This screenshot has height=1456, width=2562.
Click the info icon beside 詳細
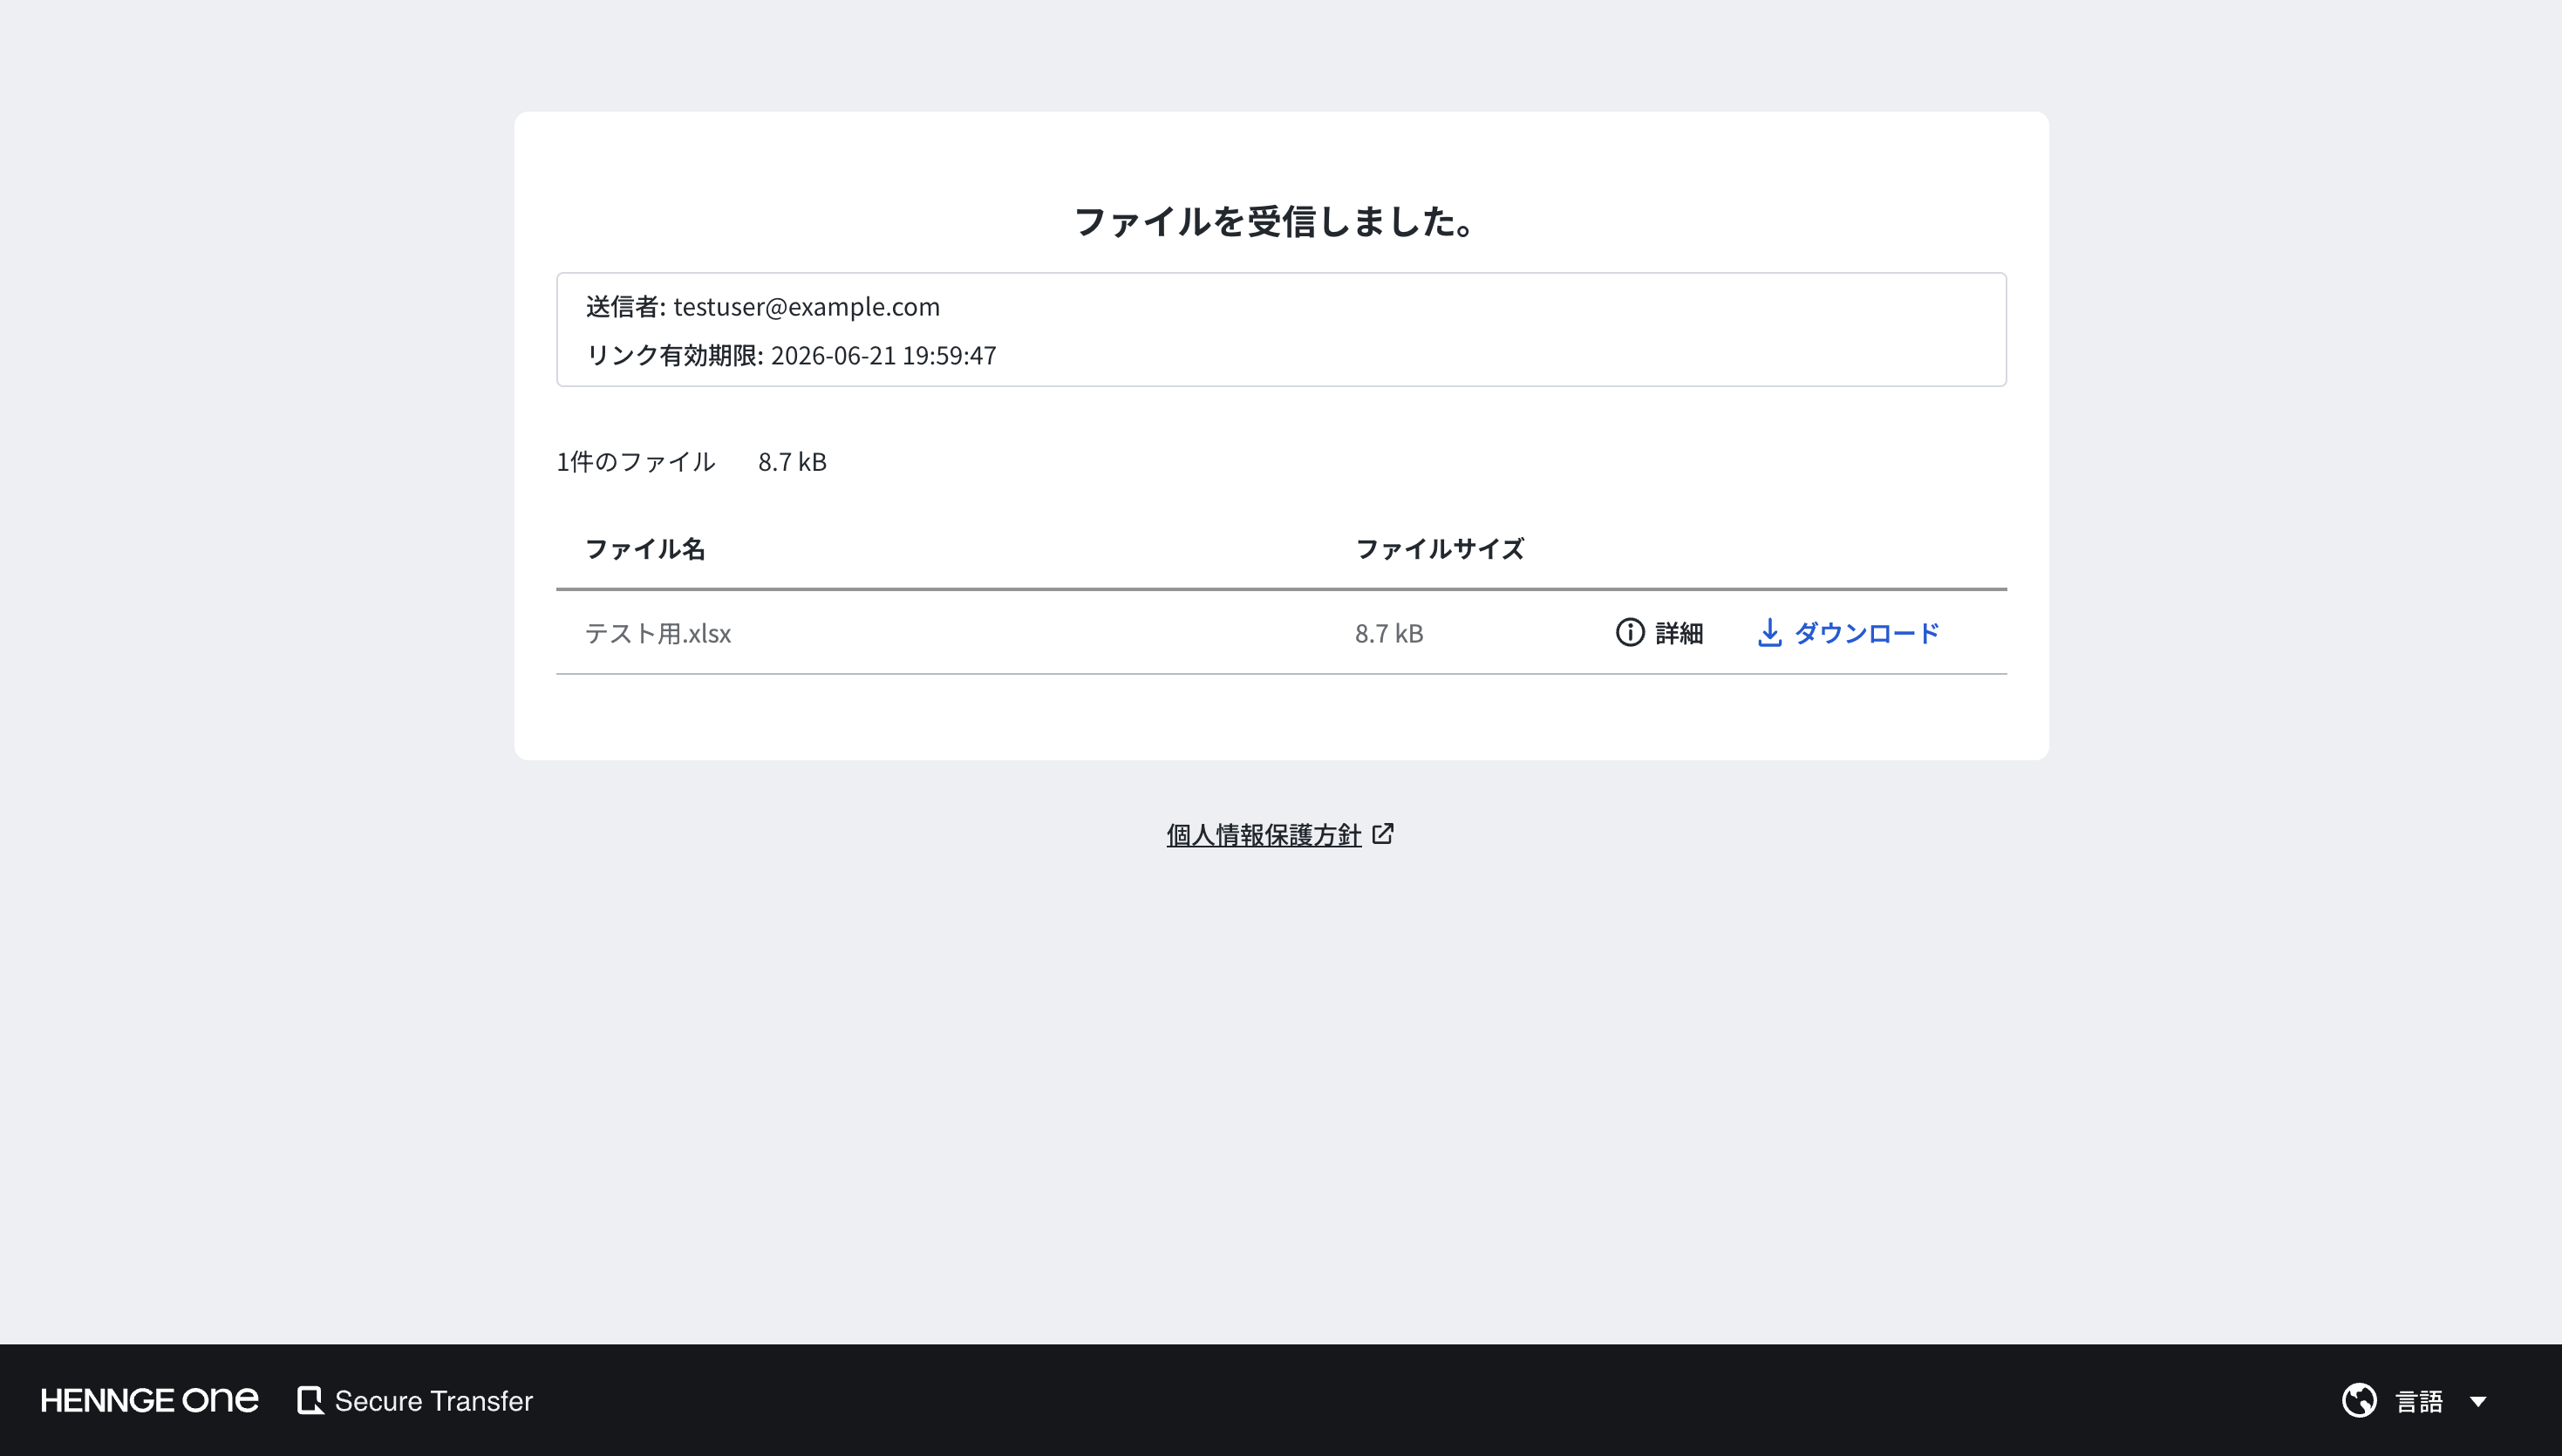coord(1630,633)
